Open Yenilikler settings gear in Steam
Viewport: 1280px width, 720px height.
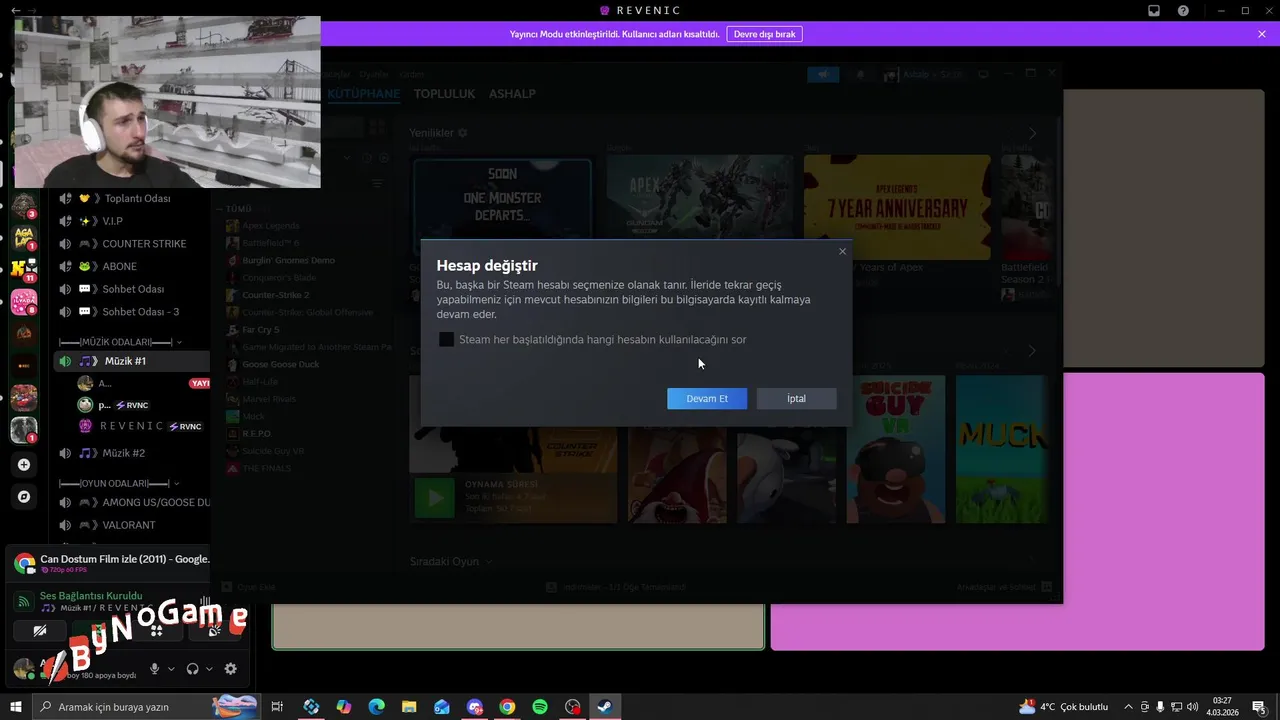462,133
